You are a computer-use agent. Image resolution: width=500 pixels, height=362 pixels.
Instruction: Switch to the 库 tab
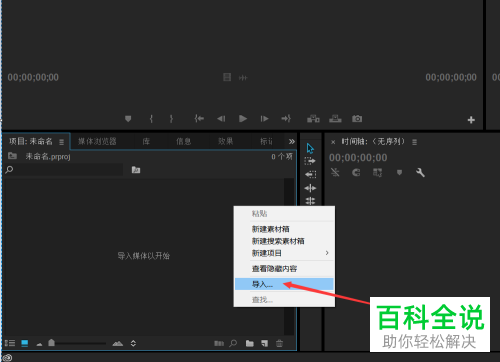coord(146,141)
